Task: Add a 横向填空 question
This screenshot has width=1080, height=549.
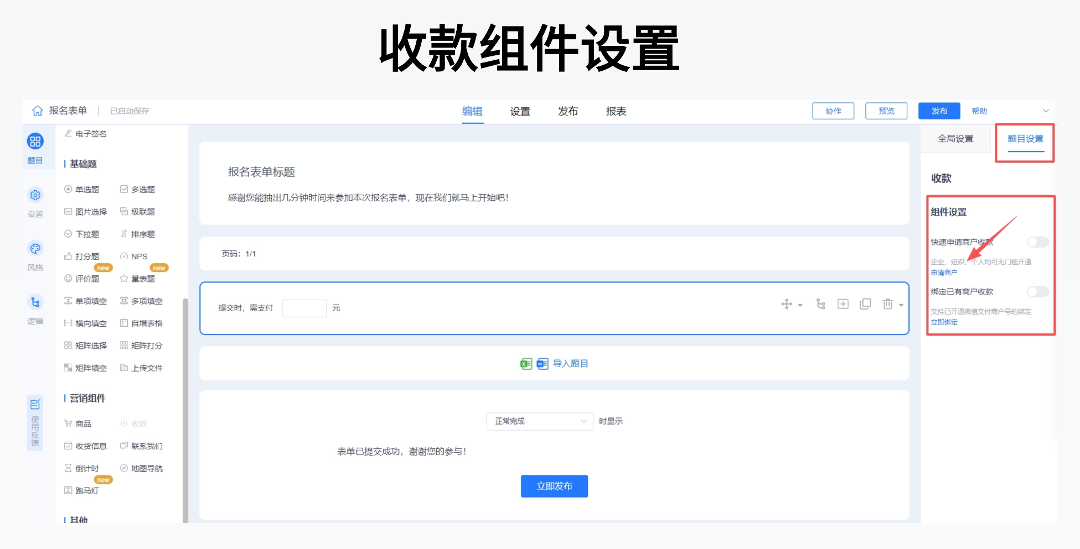Action: coord(85,323)
